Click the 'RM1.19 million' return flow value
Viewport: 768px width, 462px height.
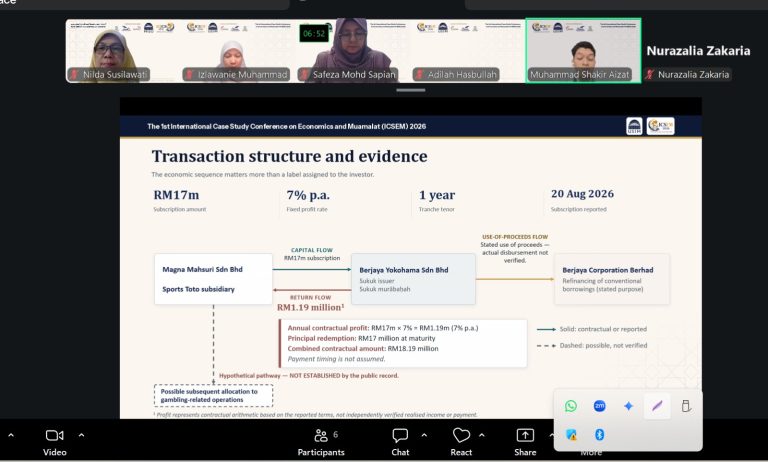click(311, 308)
